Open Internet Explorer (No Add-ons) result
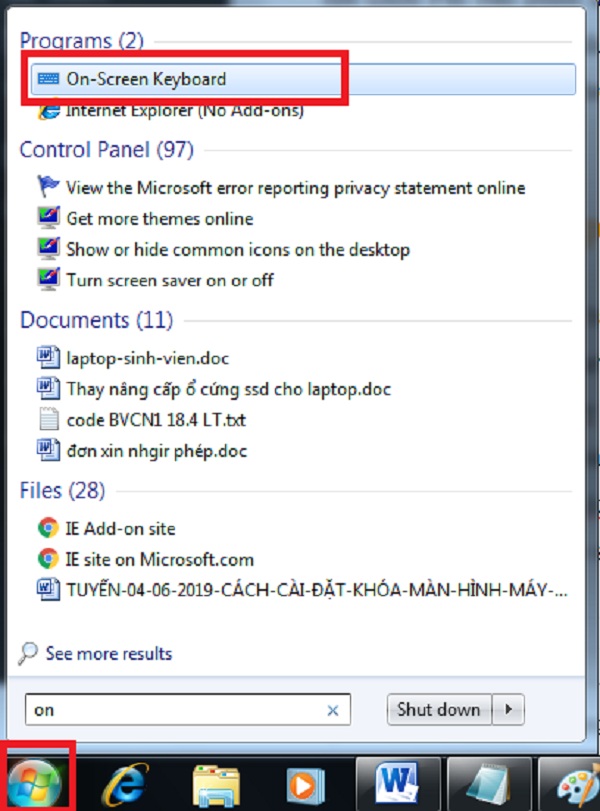The height and width of the screenshot is (811, 600). point(184,110)
